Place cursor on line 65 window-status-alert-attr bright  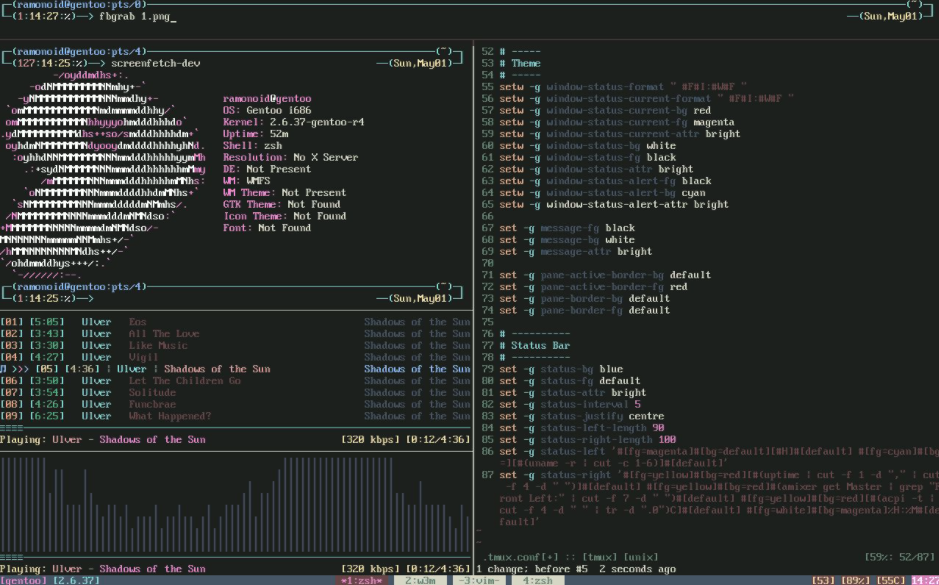(614, 204)
